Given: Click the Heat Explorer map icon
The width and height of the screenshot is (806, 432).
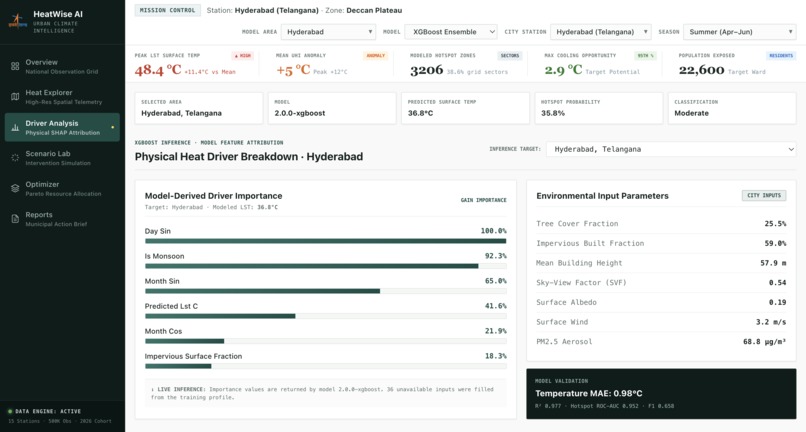Looking at the screenshot, I should pyautogui.click(x=15, y=97).
